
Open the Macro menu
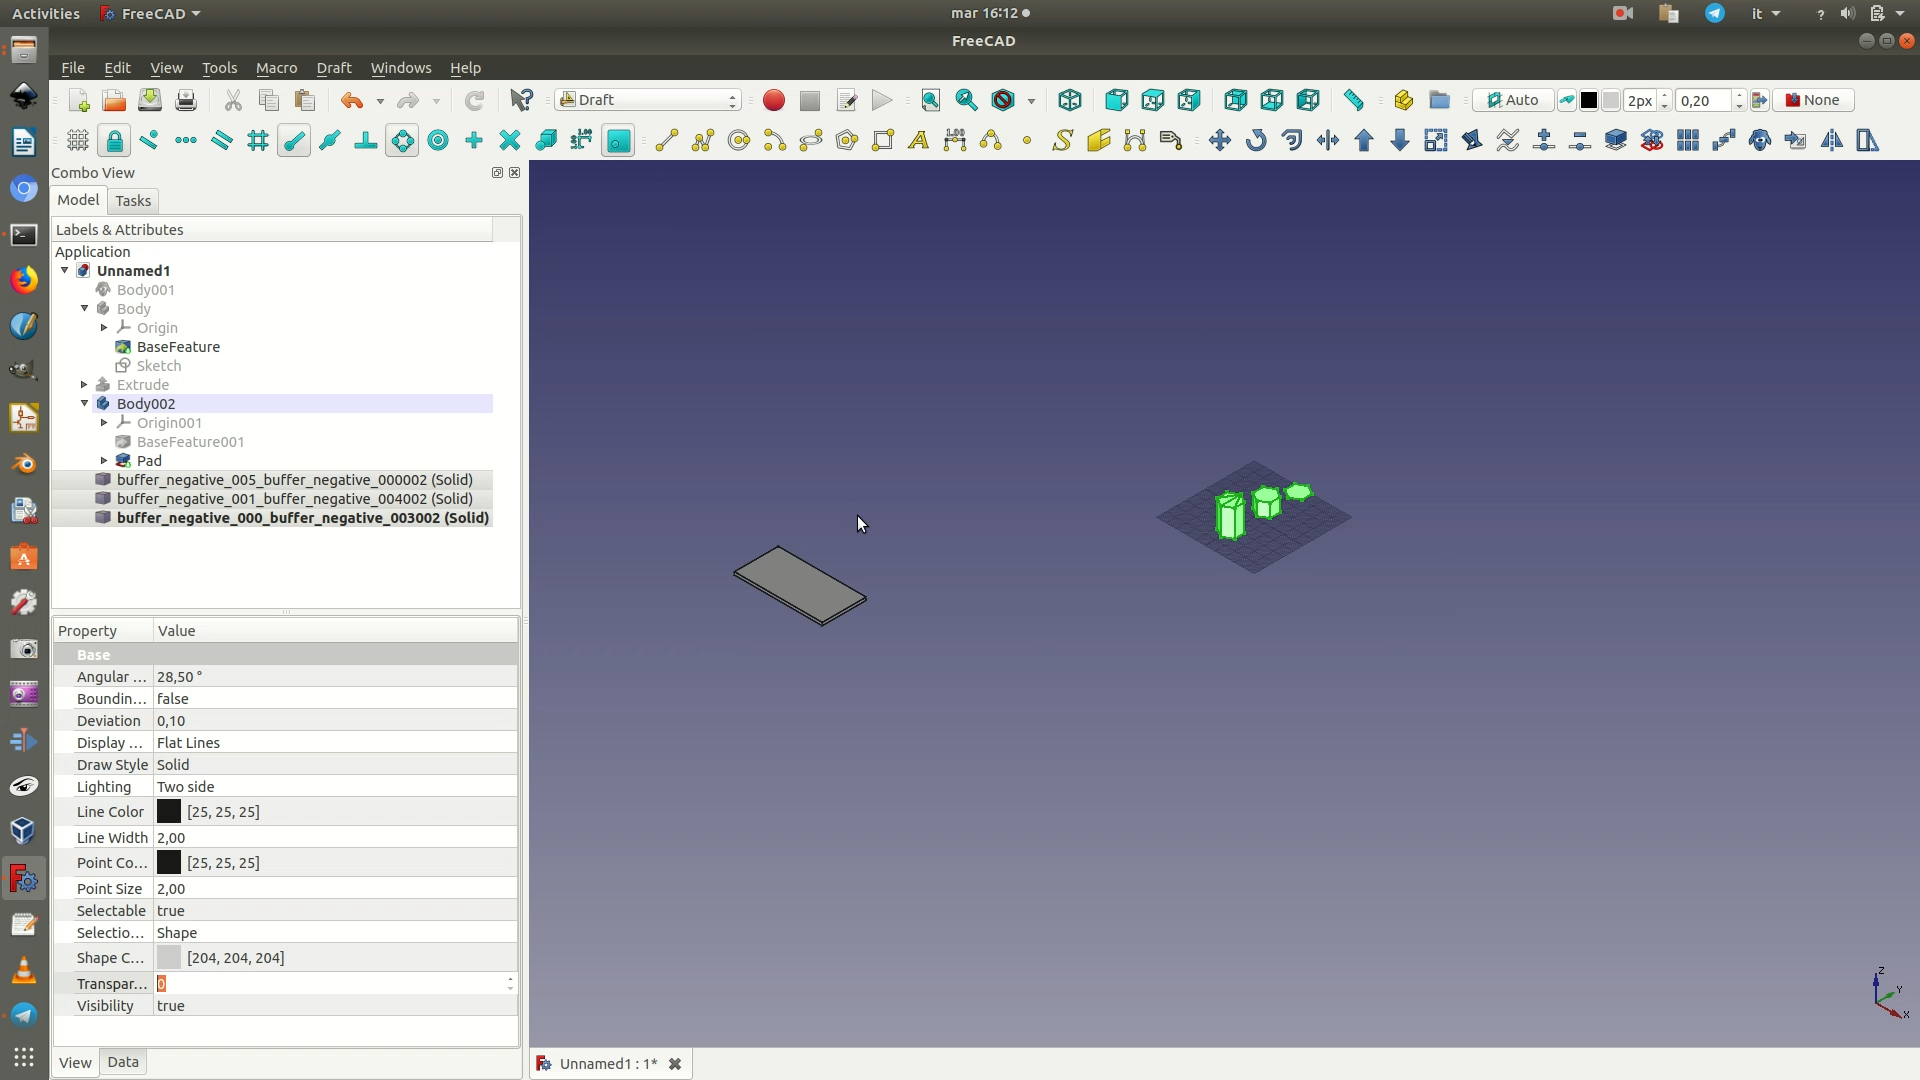click(x=276, y=68)
